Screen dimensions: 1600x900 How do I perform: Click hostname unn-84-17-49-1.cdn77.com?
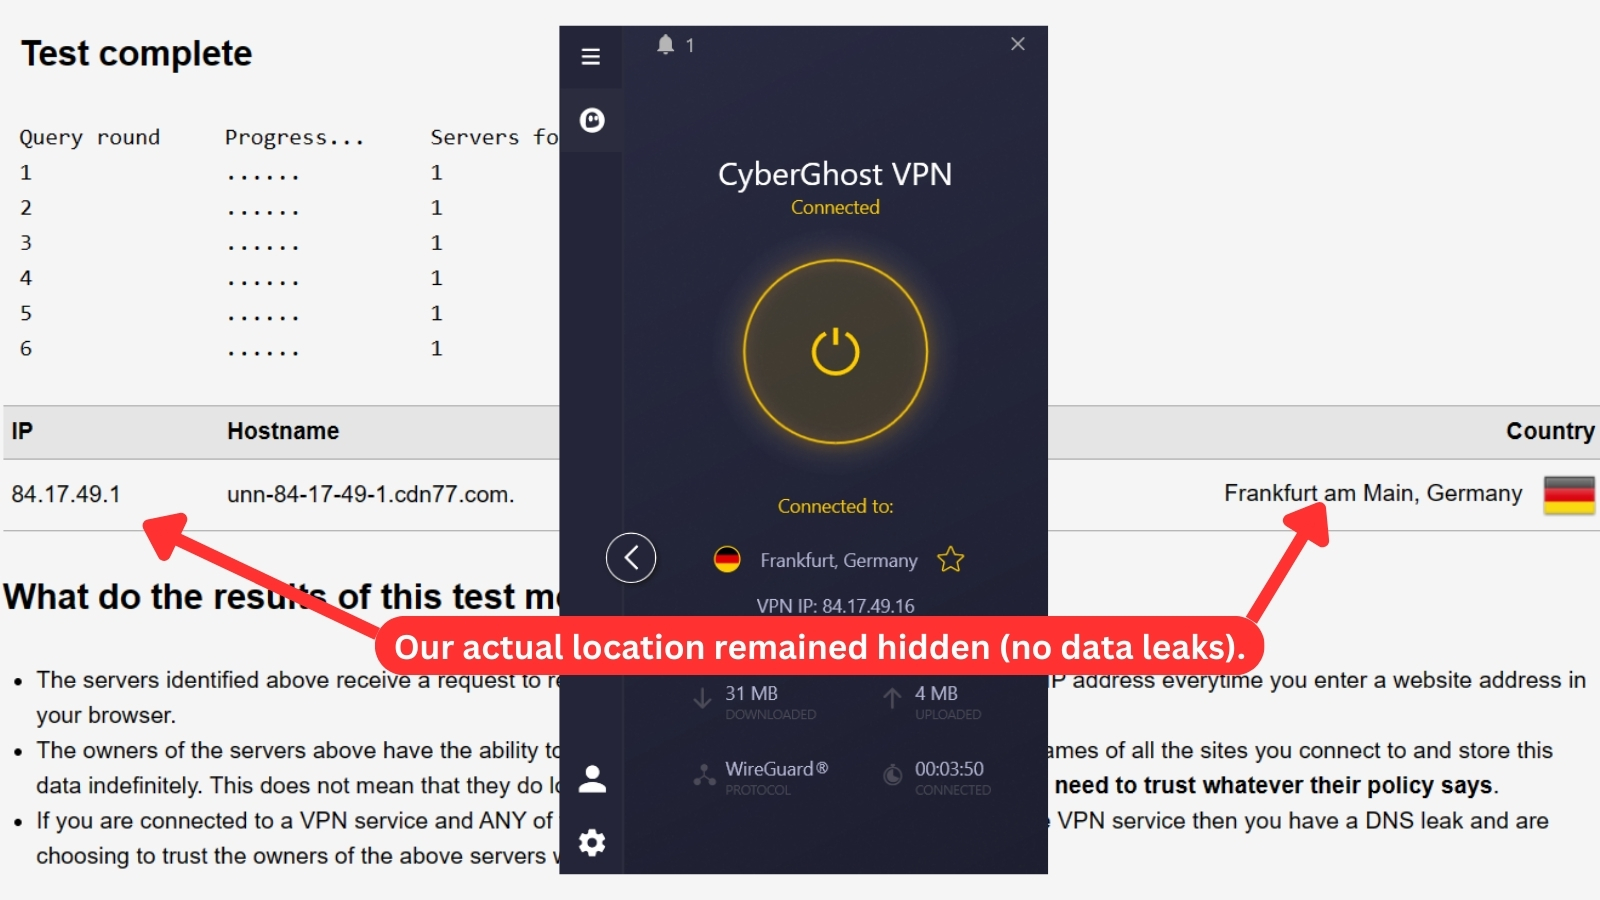pos(371,494)
